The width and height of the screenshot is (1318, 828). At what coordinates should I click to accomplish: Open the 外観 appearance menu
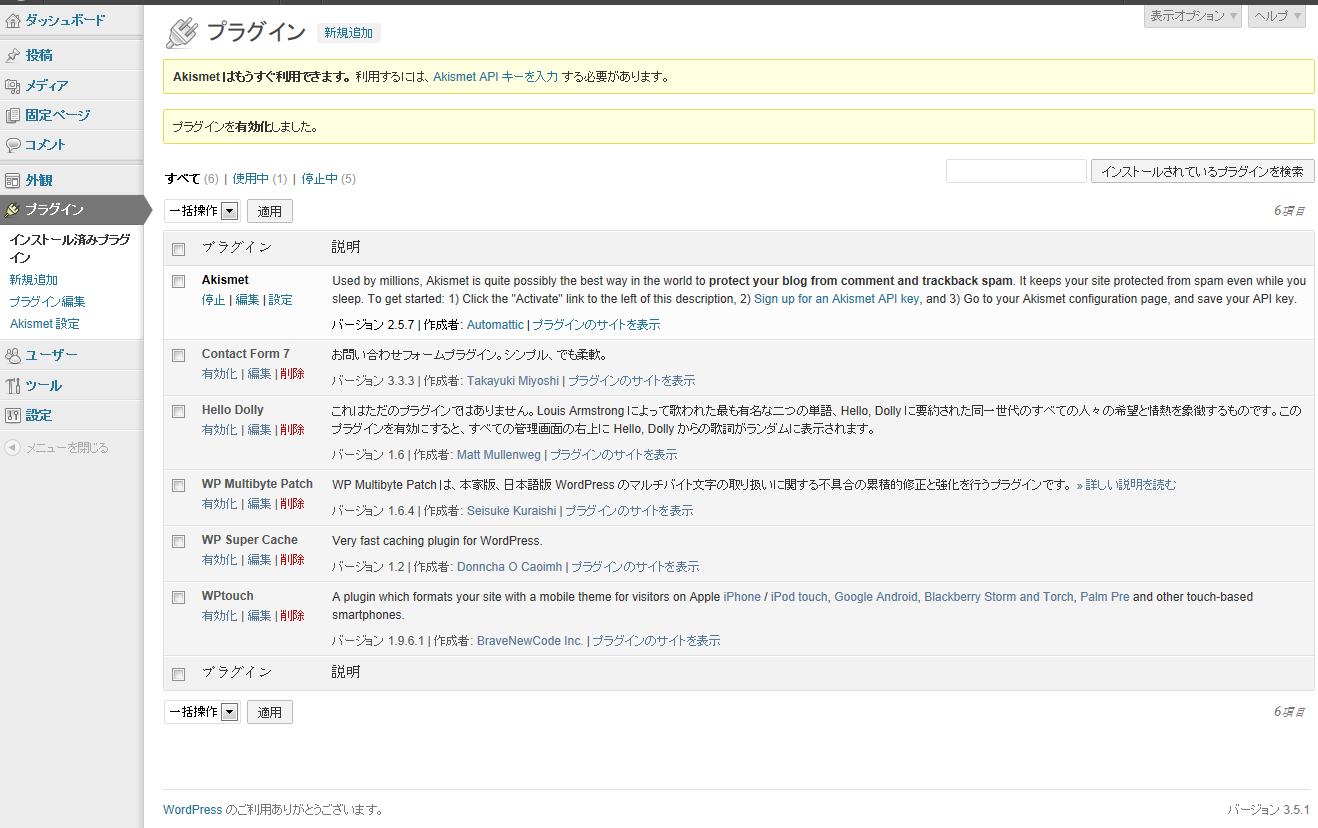(39, 181)
